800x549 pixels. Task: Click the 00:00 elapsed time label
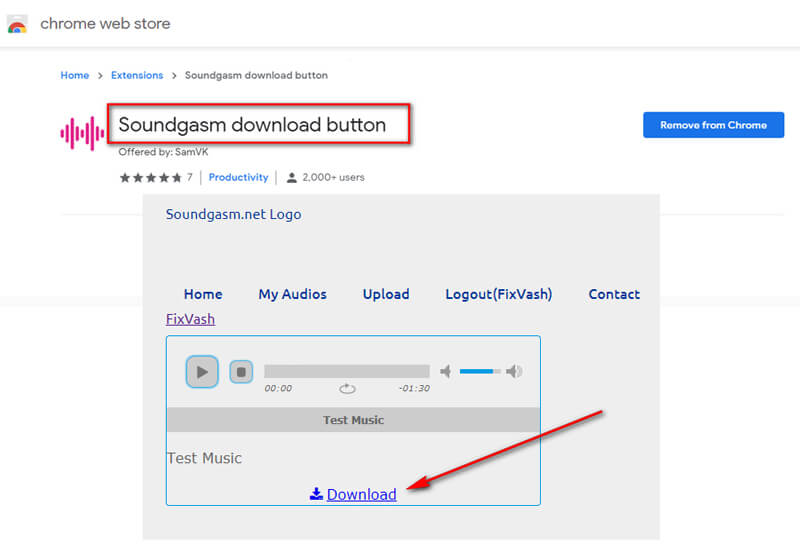(x=278, y=388)
